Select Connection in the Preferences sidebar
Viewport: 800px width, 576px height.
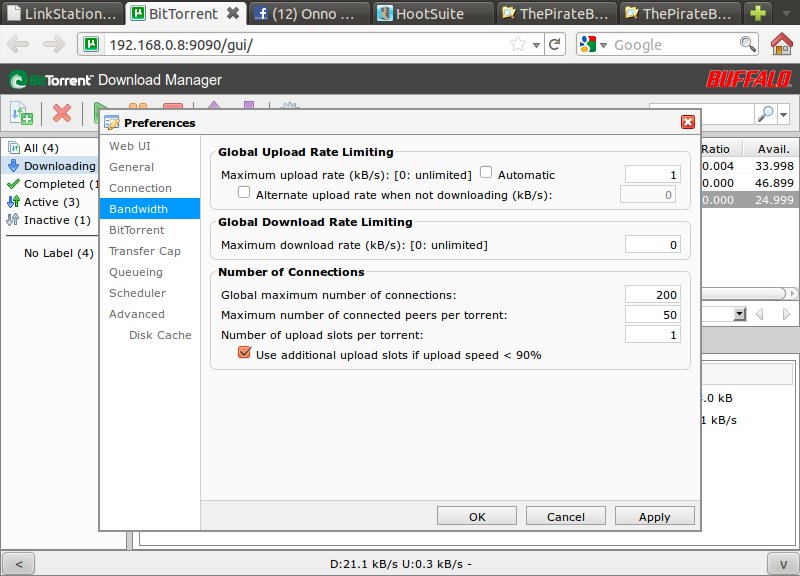click(x=140, y=188)
